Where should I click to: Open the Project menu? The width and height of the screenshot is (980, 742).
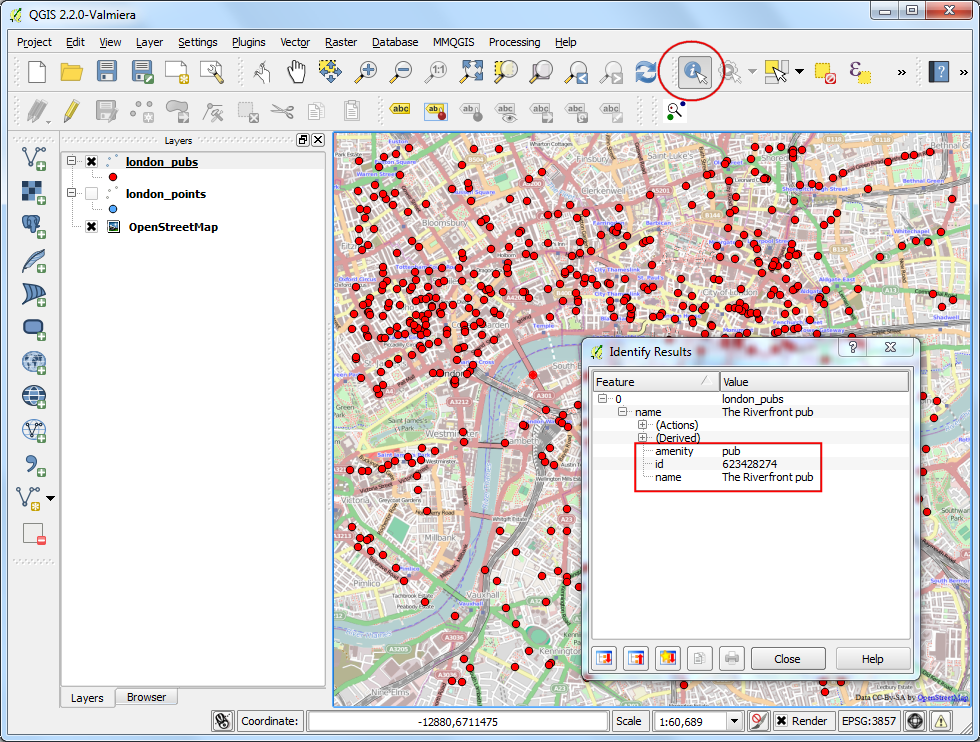pos(34,42)
